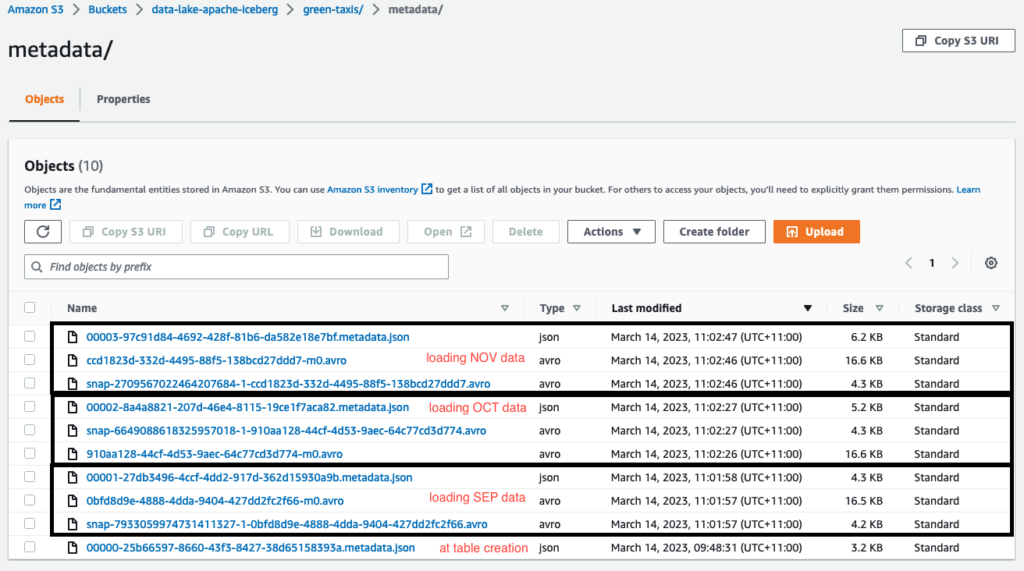Click file icon of snap-7933059974731411327 avro
The height and width of the screenshot is (571, 1024).
72,524
